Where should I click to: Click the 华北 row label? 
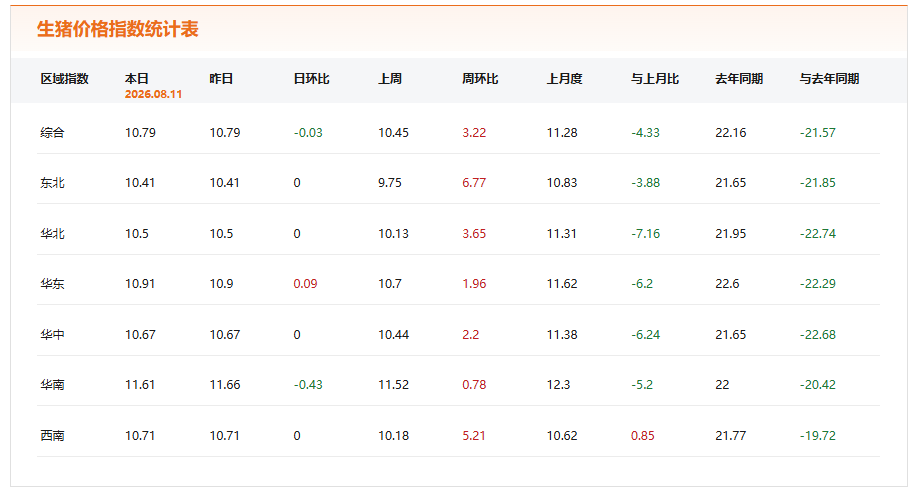click(x=52, y=233)
